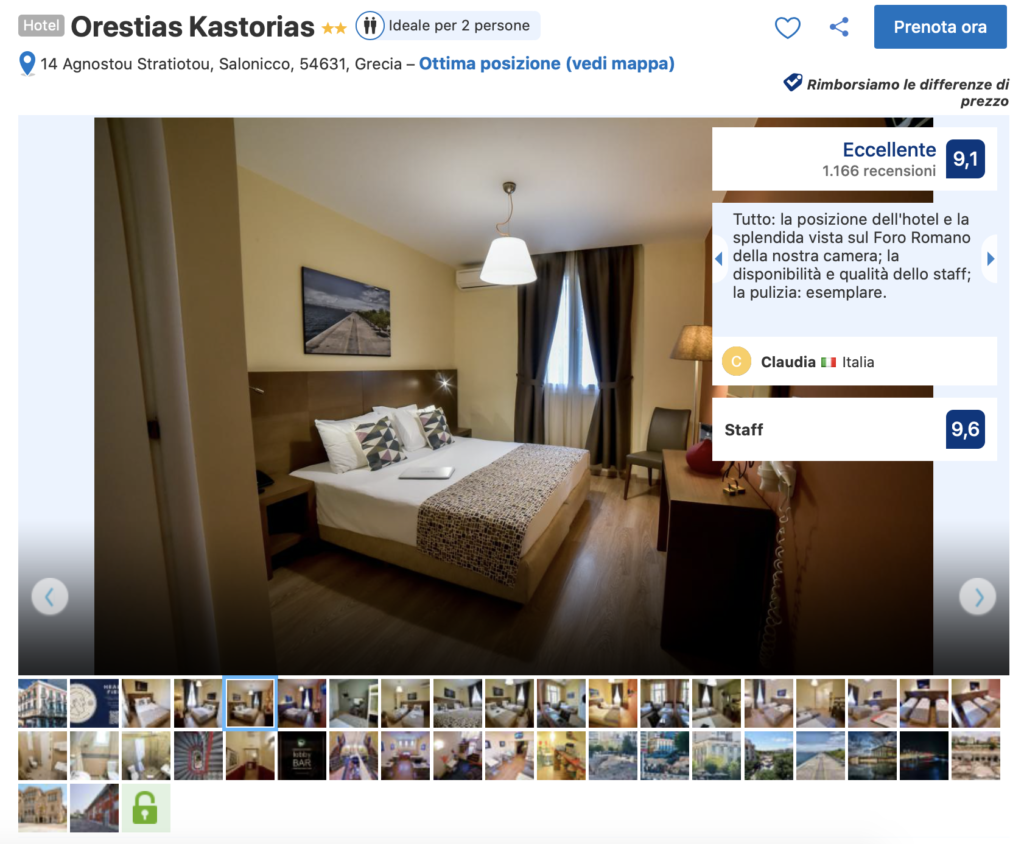
Task: Show next review with small right triangle
Action: [x=990, y=259]
